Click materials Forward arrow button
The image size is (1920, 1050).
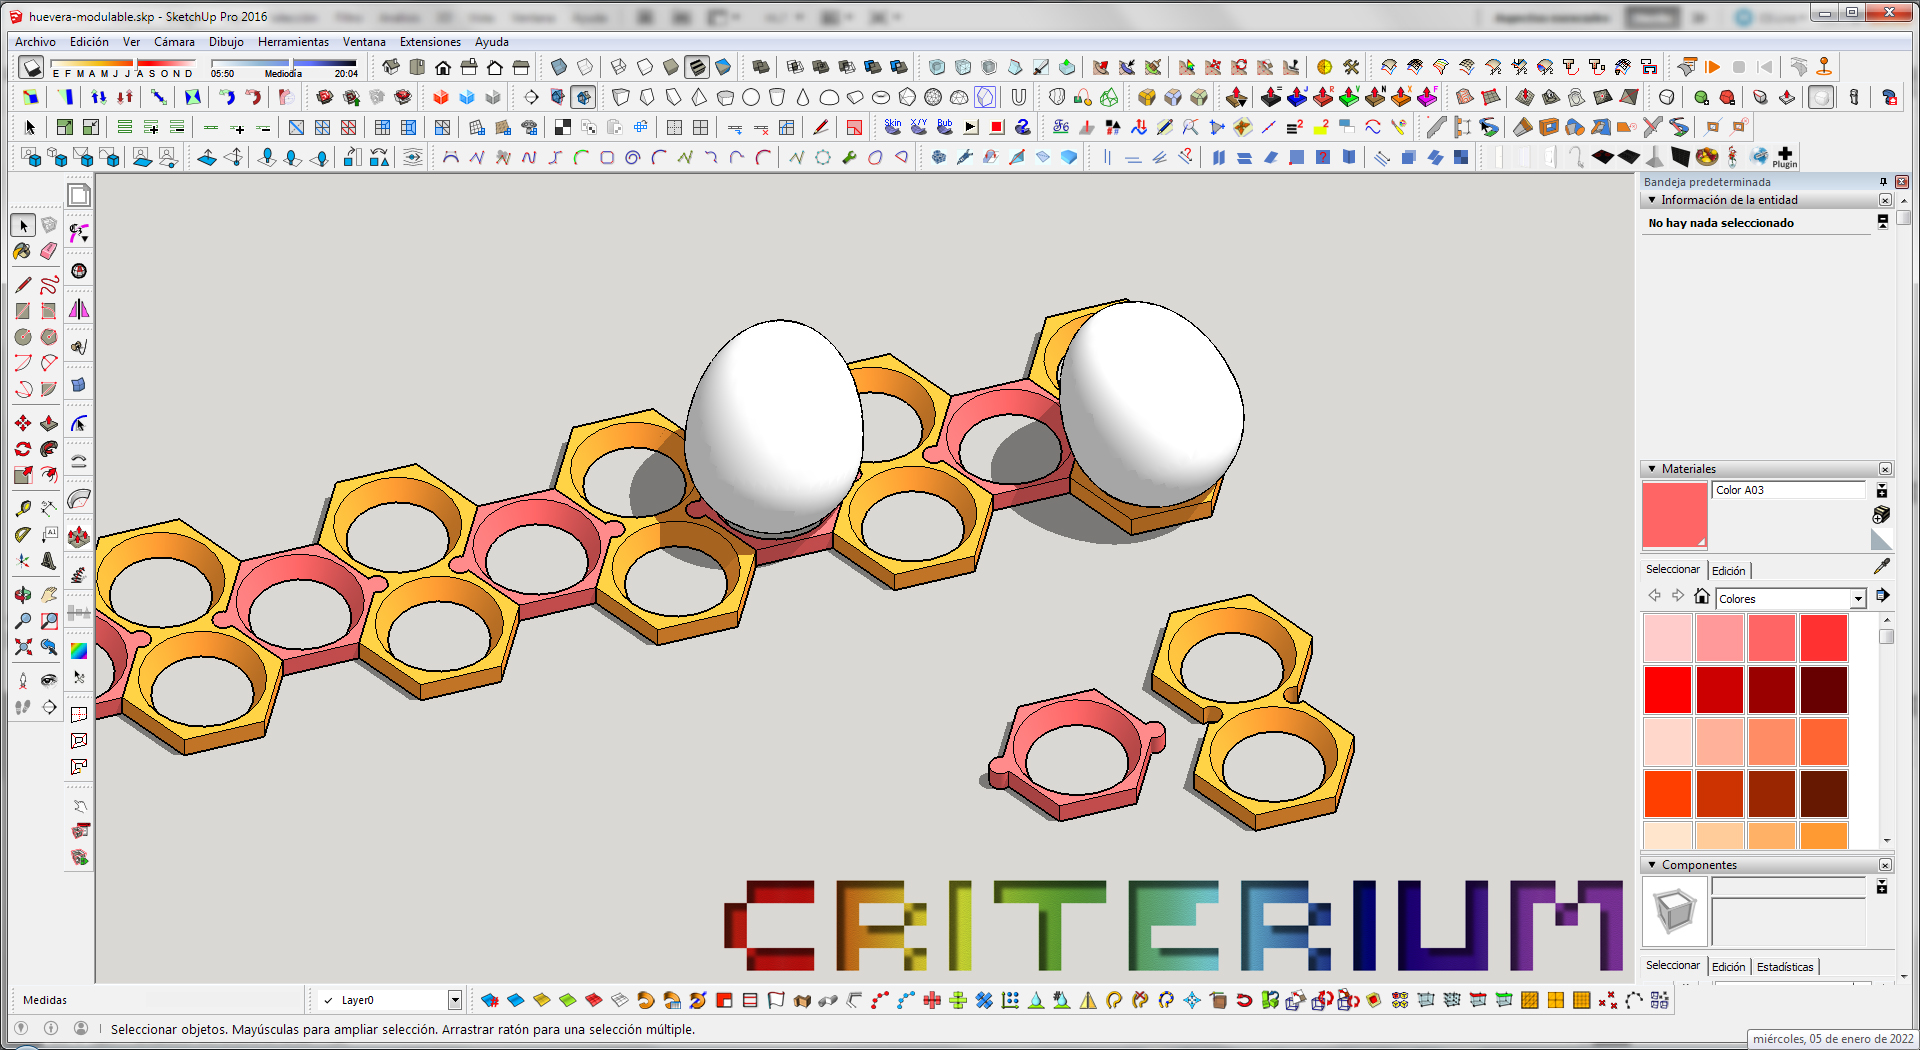[1678, 596]
